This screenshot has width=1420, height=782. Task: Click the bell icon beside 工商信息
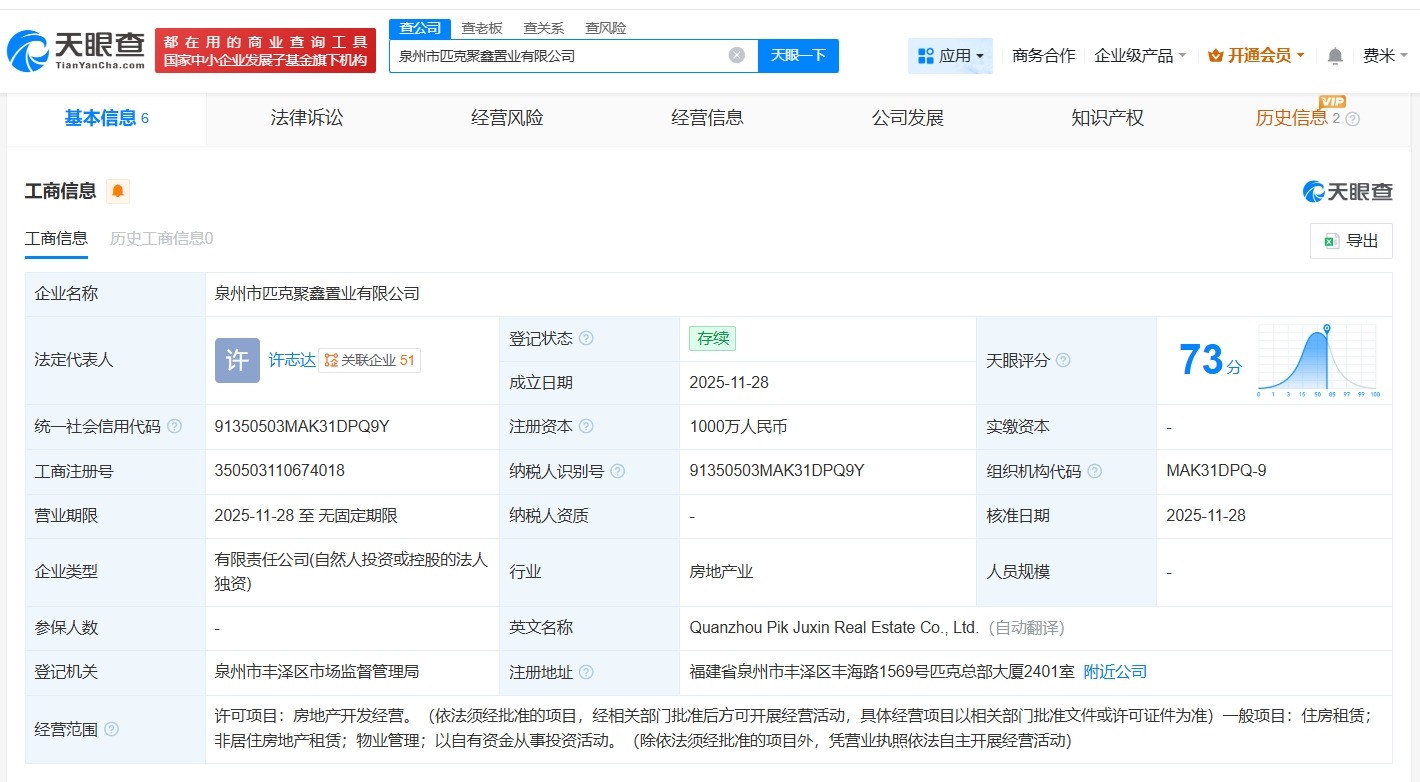[x=117, y=190]
